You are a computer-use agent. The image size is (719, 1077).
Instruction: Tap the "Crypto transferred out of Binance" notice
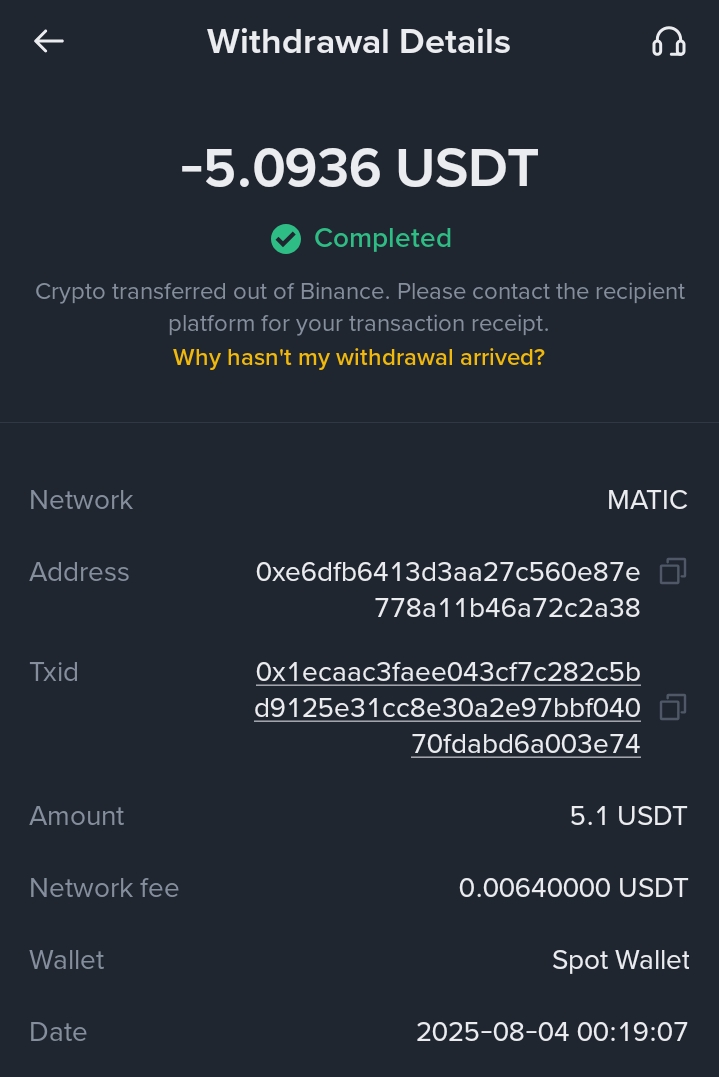359,307
